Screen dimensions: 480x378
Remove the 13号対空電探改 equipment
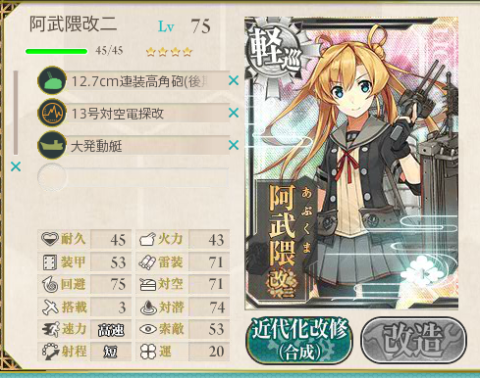click(234, 113)
